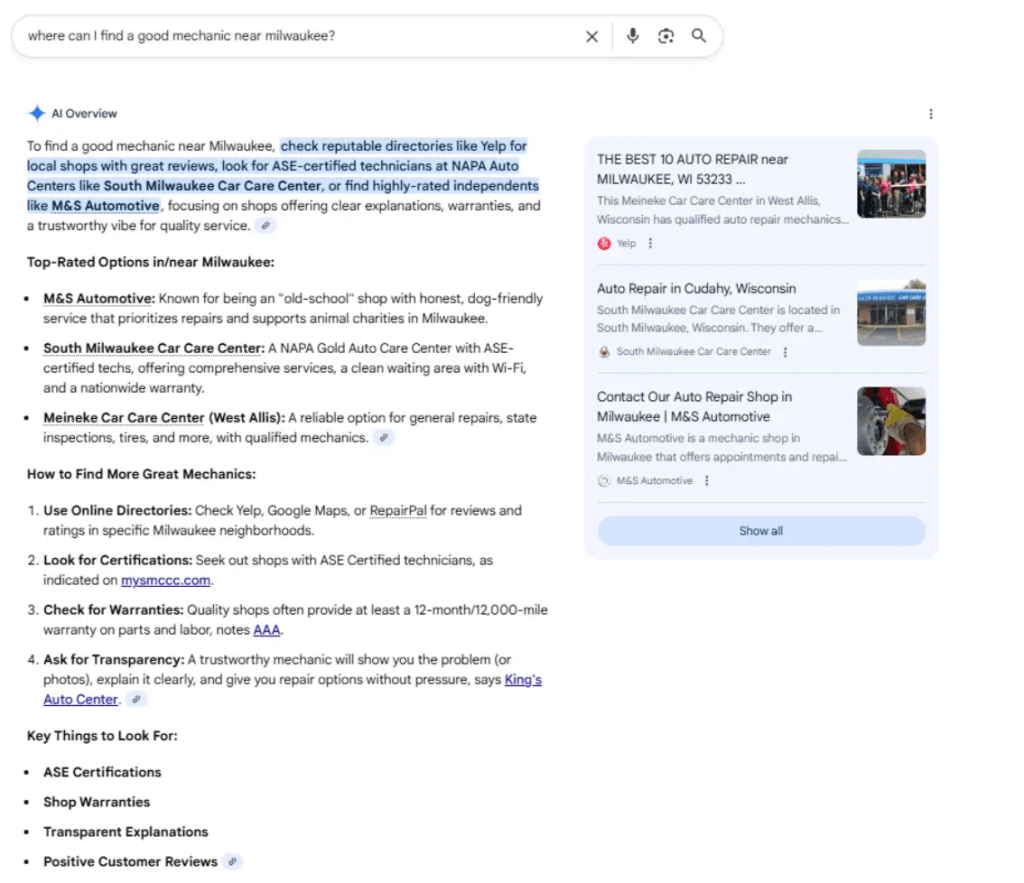The image size is (1024, 883).
Task: Click source link chip after intro paragraph
Action: coord(266,226)
